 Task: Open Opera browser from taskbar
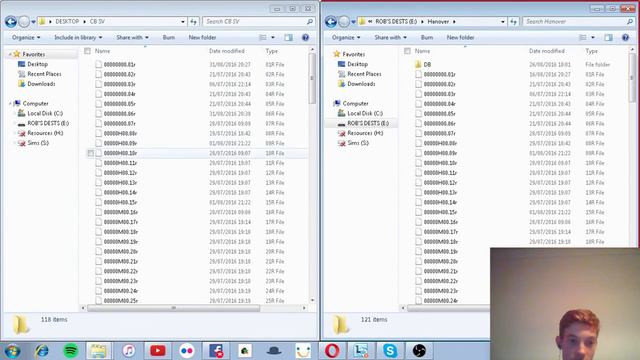(332, 351)
